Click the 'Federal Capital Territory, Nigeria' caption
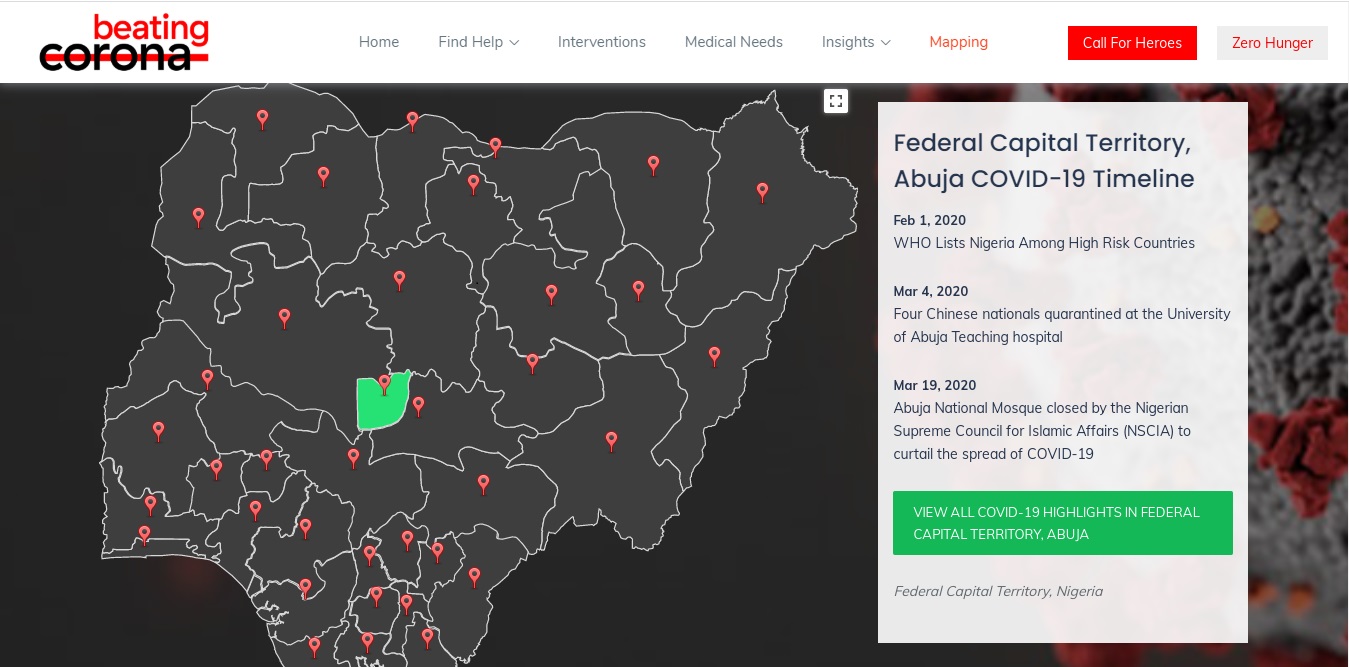The image size is (1349, 667). [x=998, y=591]
